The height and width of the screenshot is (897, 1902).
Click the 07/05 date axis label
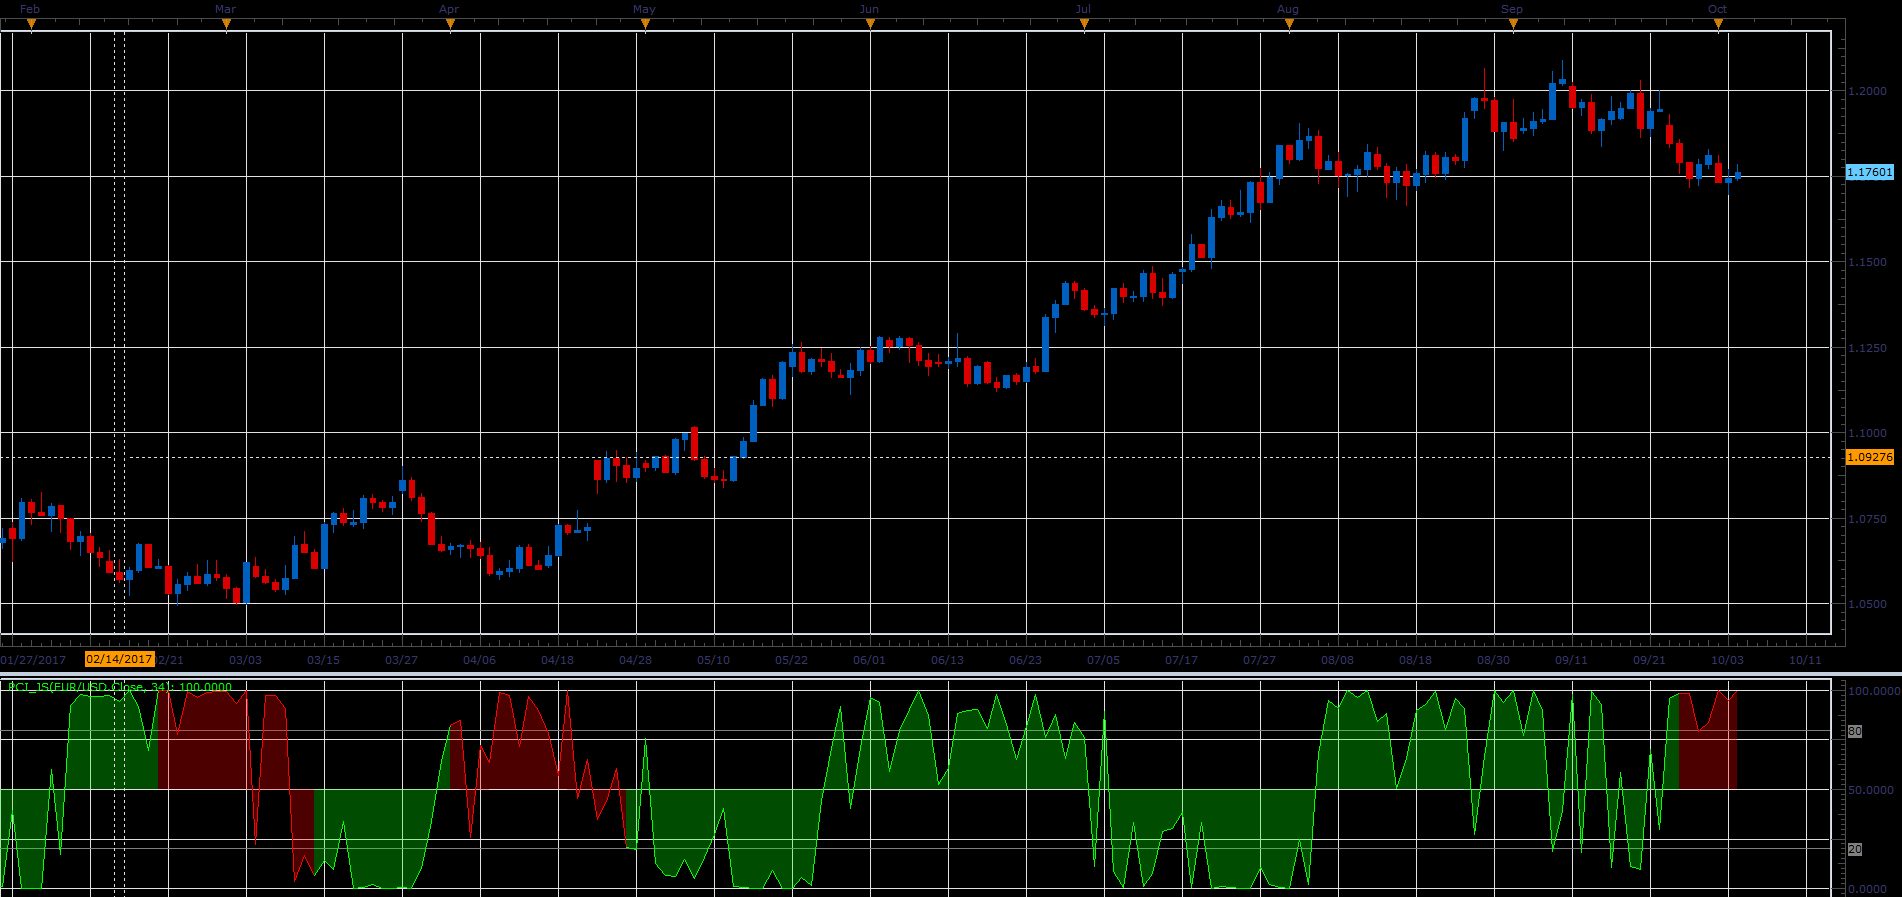click(x=1104, y=660)
